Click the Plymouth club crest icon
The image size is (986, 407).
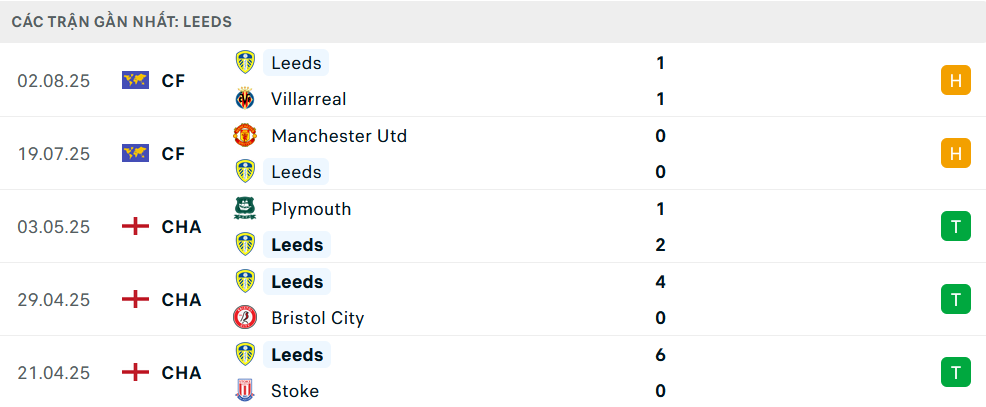click(x=244, y=209)
